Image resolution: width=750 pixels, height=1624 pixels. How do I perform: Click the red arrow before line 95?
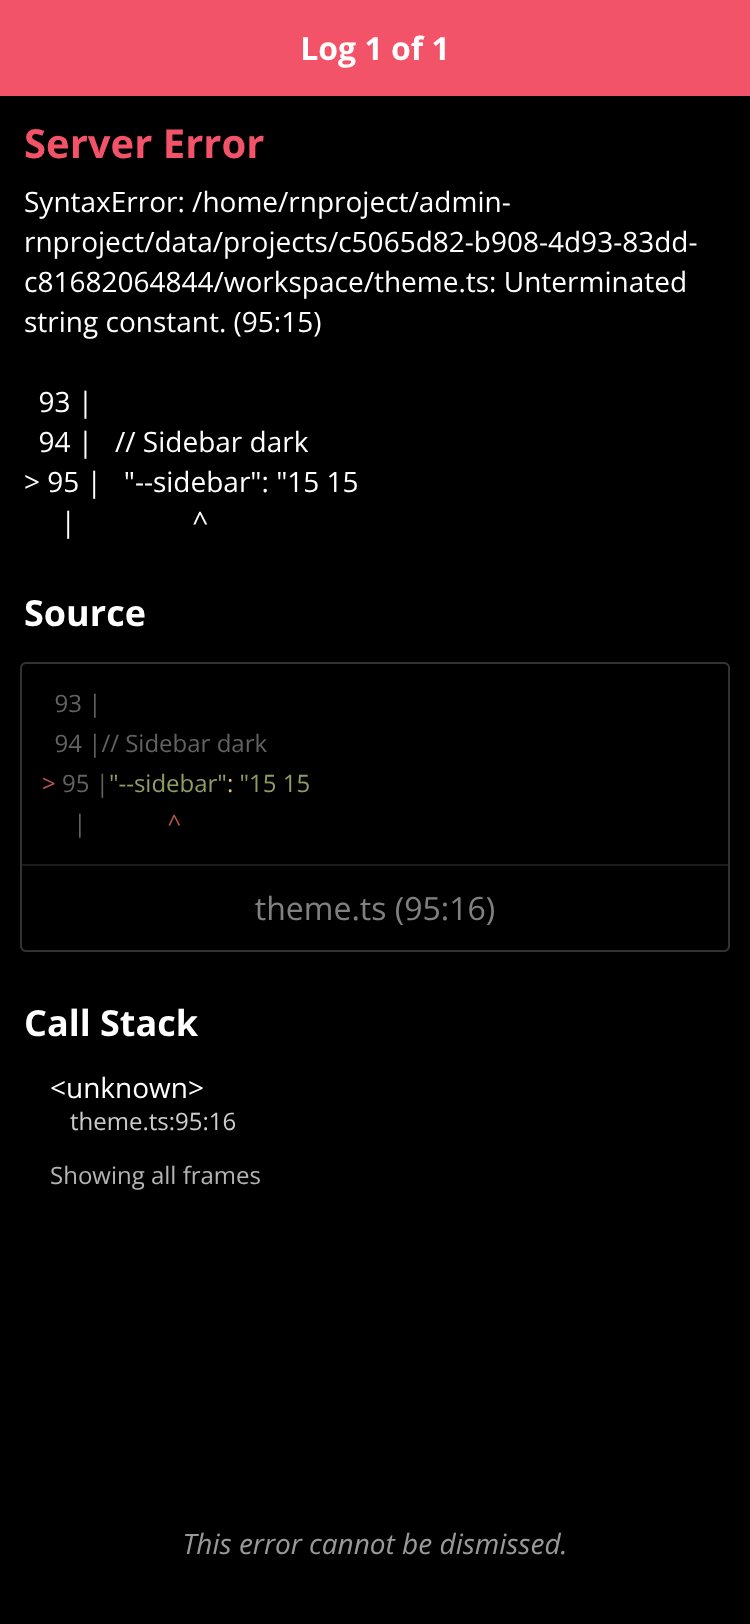point(48,784)
